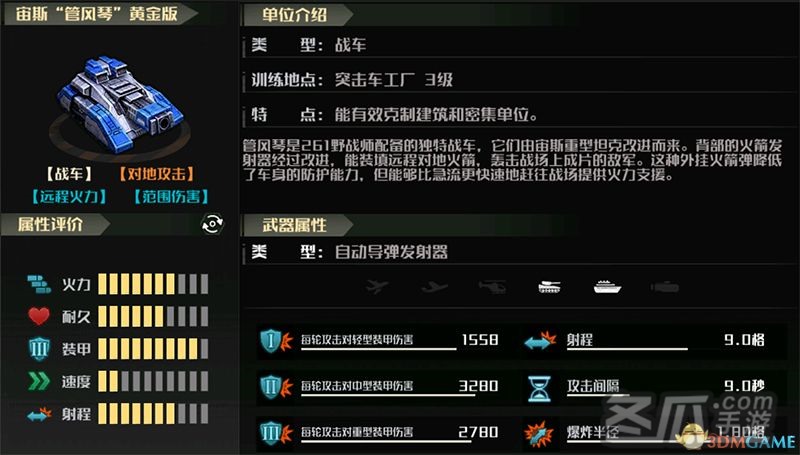Click the fighter jet target icon
The height and width of the screenshot is (455, 800).
tap(435, 287)
